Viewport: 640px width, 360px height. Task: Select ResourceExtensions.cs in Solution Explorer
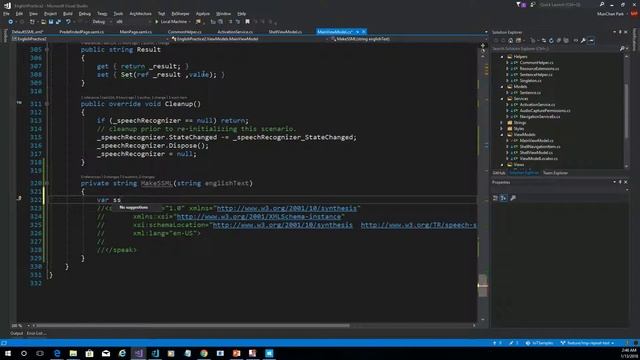point(539,69)
